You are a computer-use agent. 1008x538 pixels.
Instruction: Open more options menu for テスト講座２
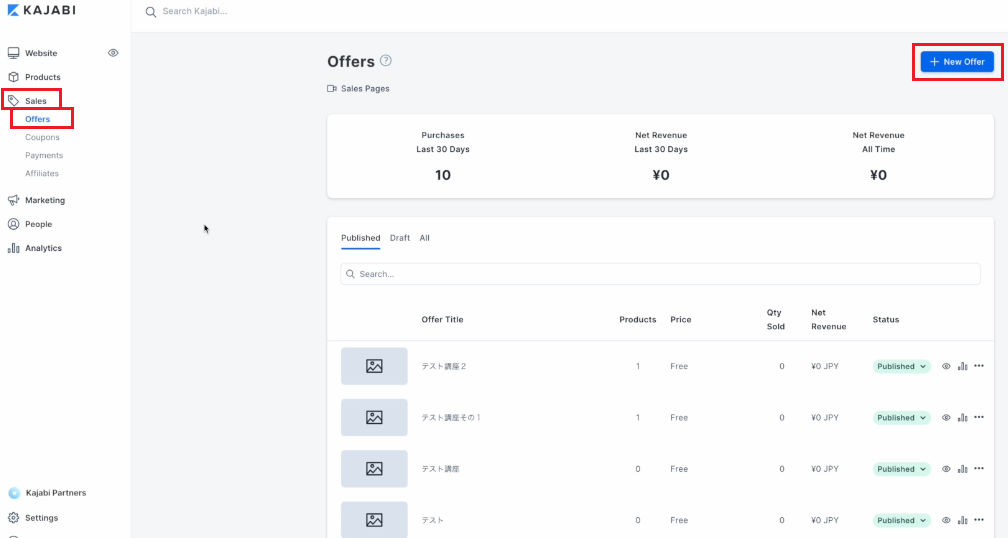[x=979, y=366]
